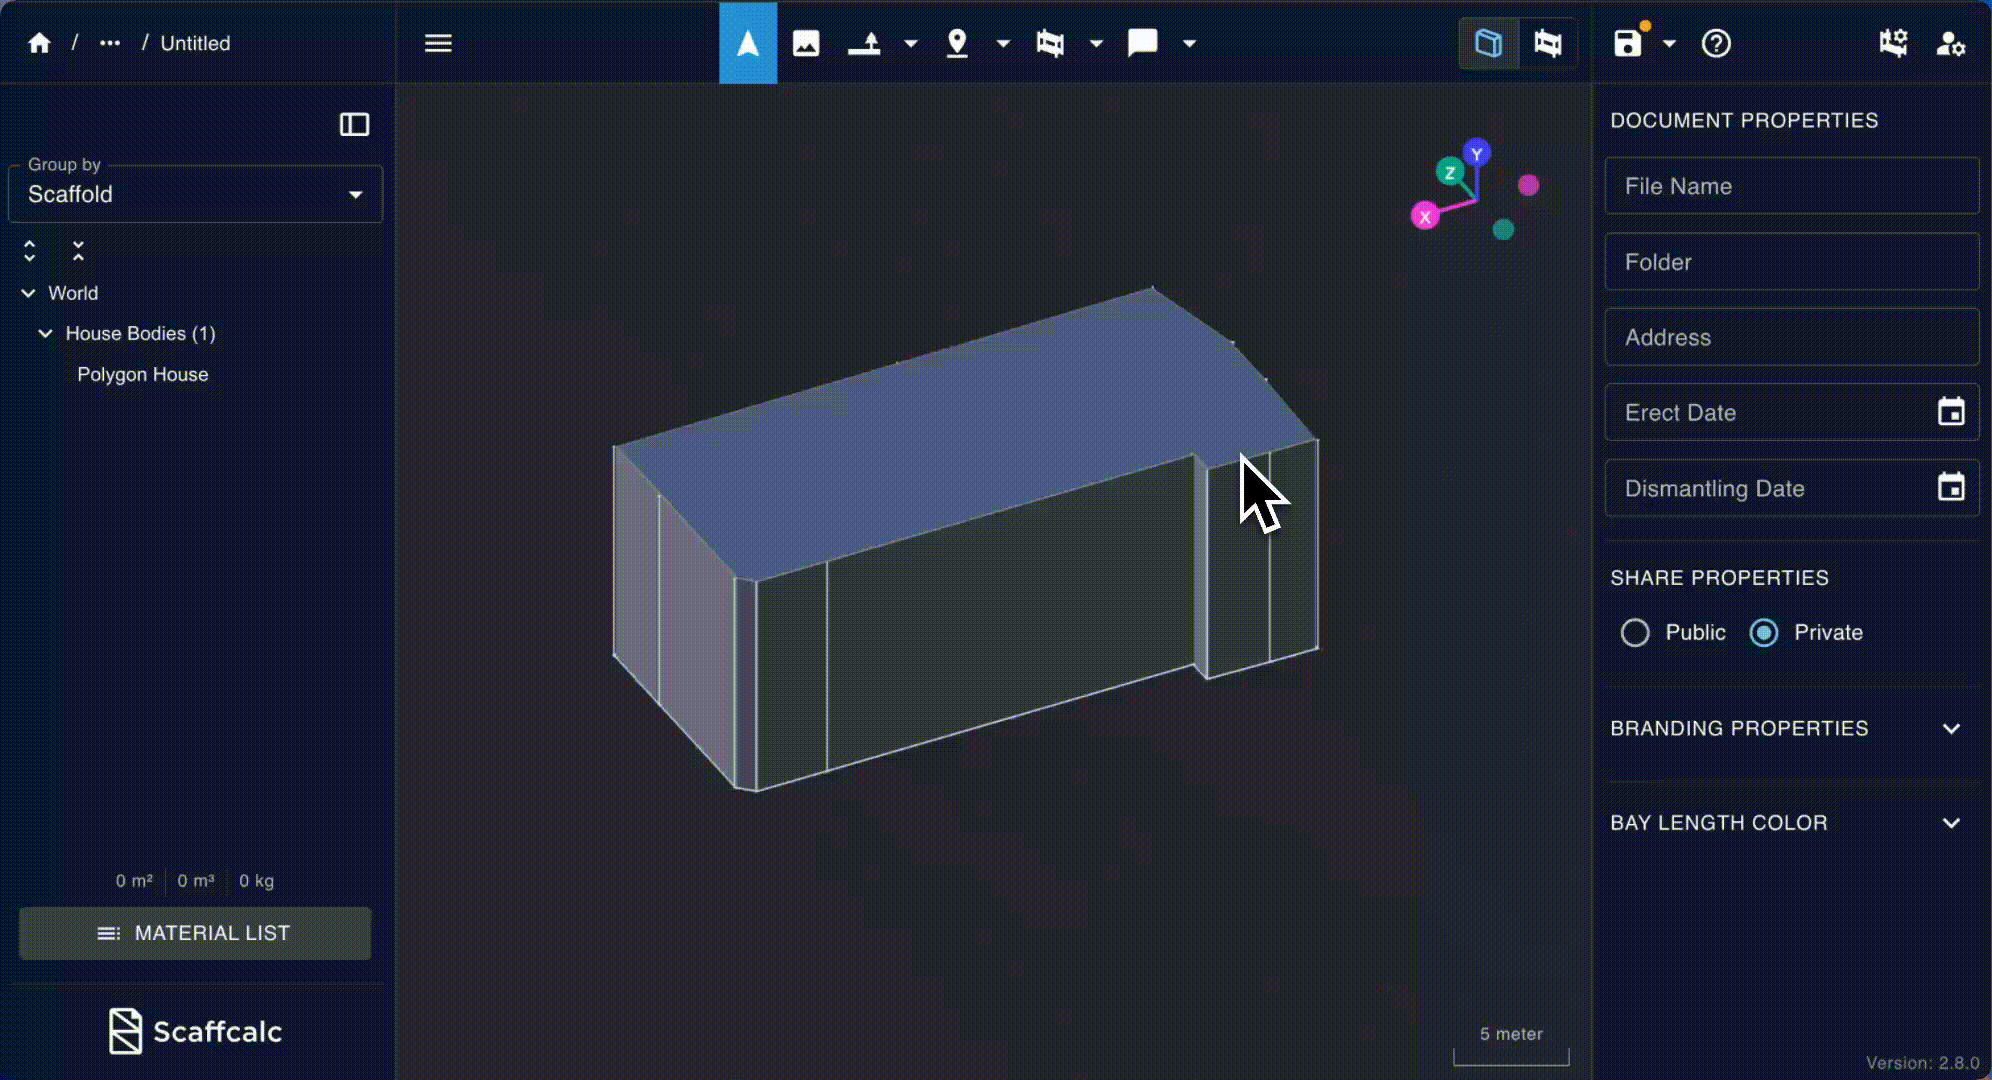The height and width of the screenshot is (1080, 1992).
Task: Open the help question mark icon
Action: [1716, 43]
